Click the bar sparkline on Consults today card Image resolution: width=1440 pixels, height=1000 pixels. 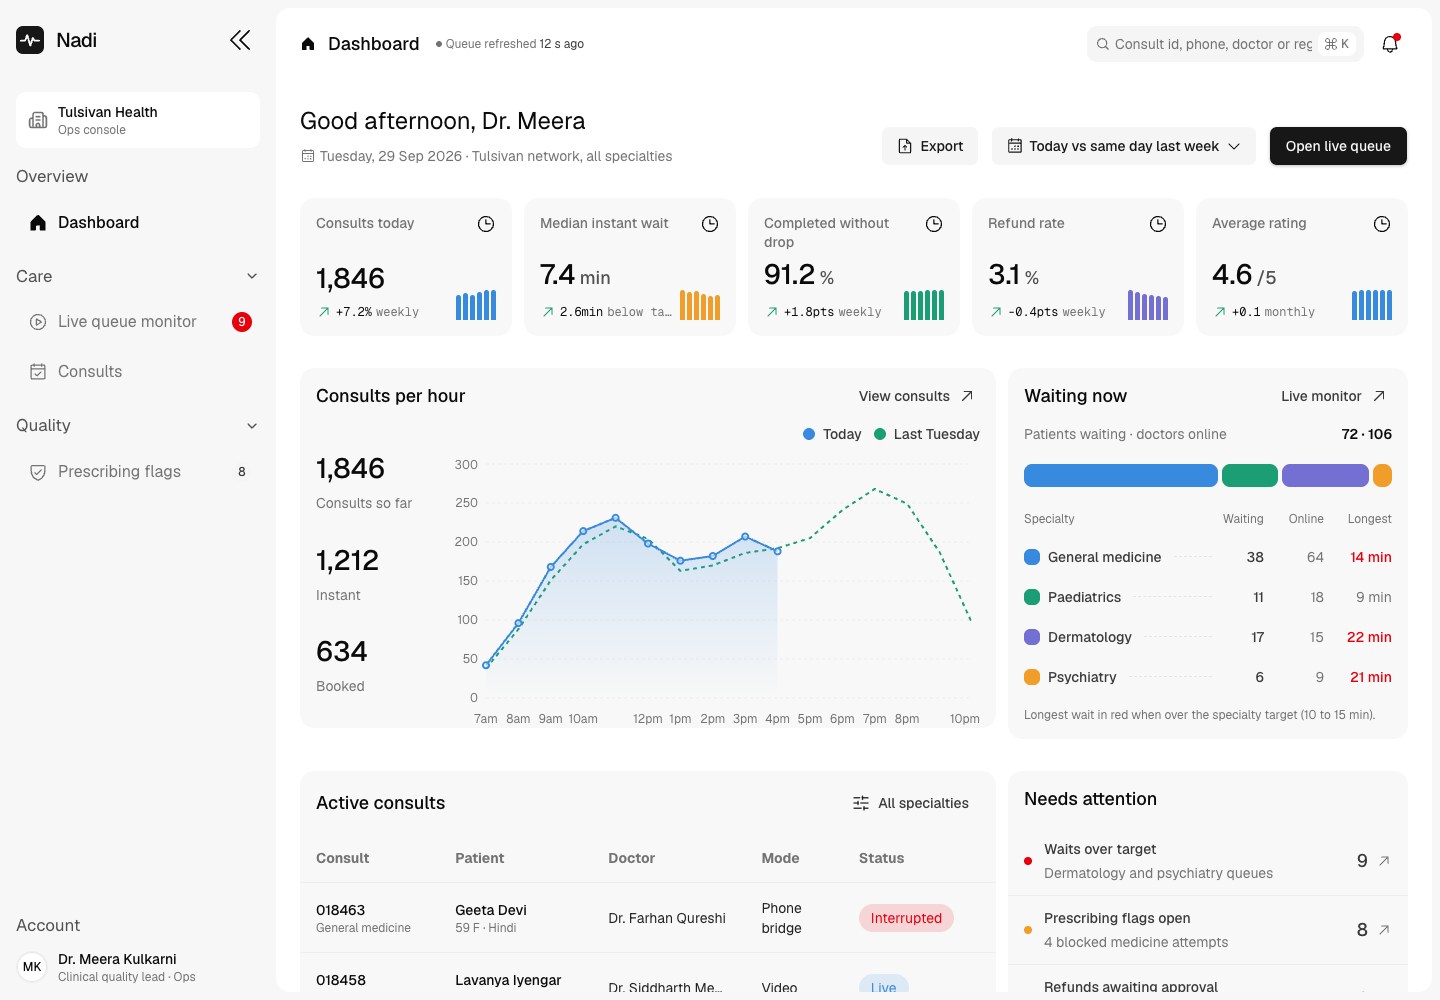pos(476,305)
